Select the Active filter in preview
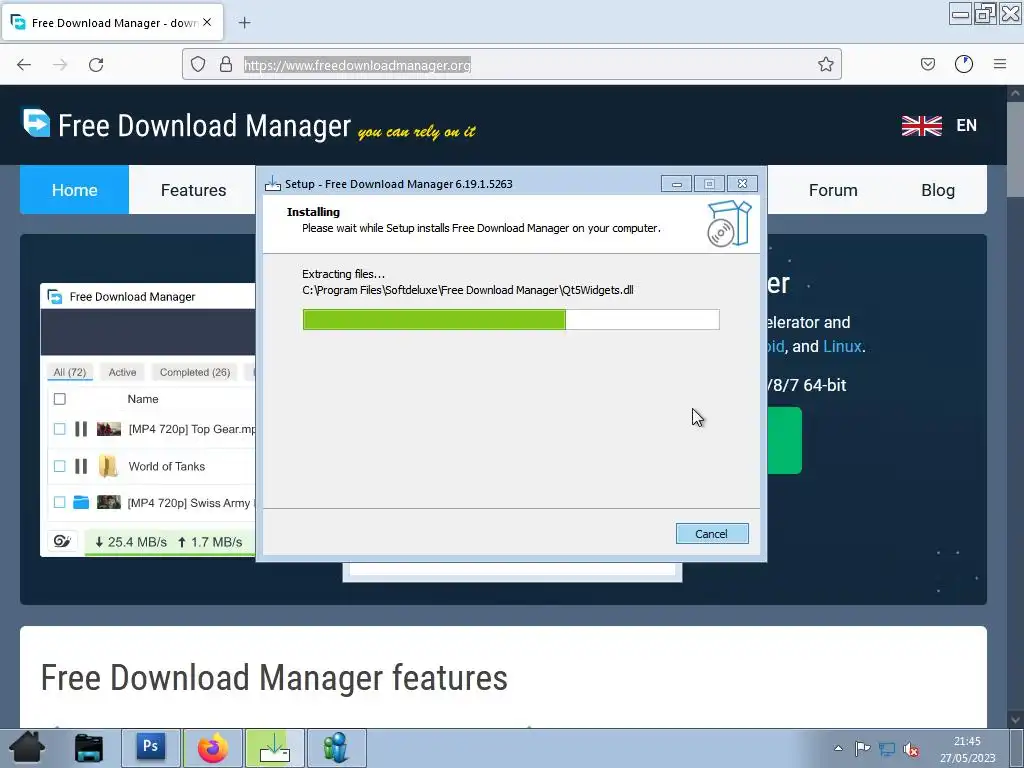This screenshot has height=768, width=1024. [x=122, y=372]
